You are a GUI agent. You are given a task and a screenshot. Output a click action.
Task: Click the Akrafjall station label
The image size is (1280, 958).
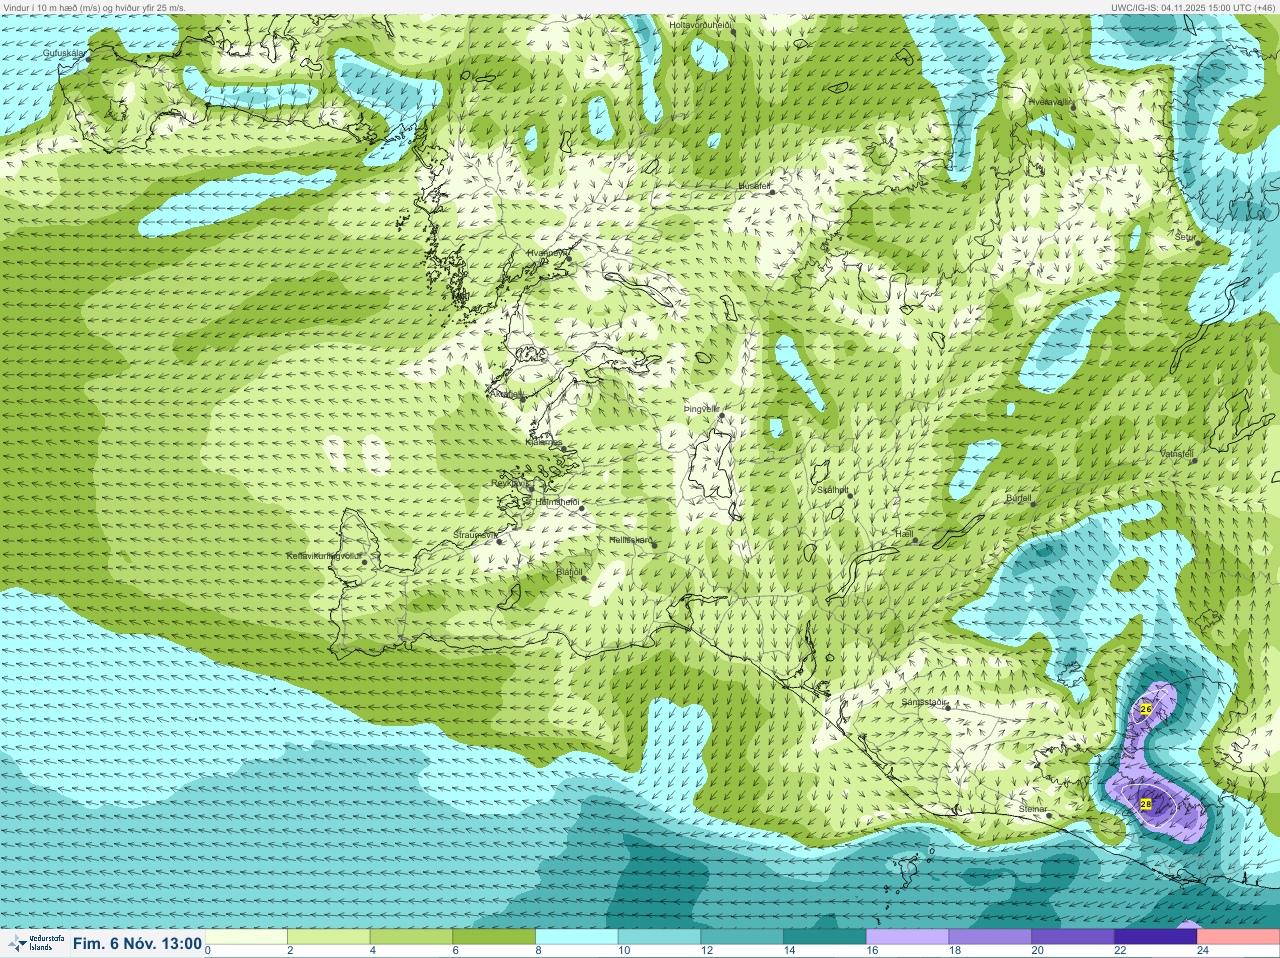coord(506,395)
